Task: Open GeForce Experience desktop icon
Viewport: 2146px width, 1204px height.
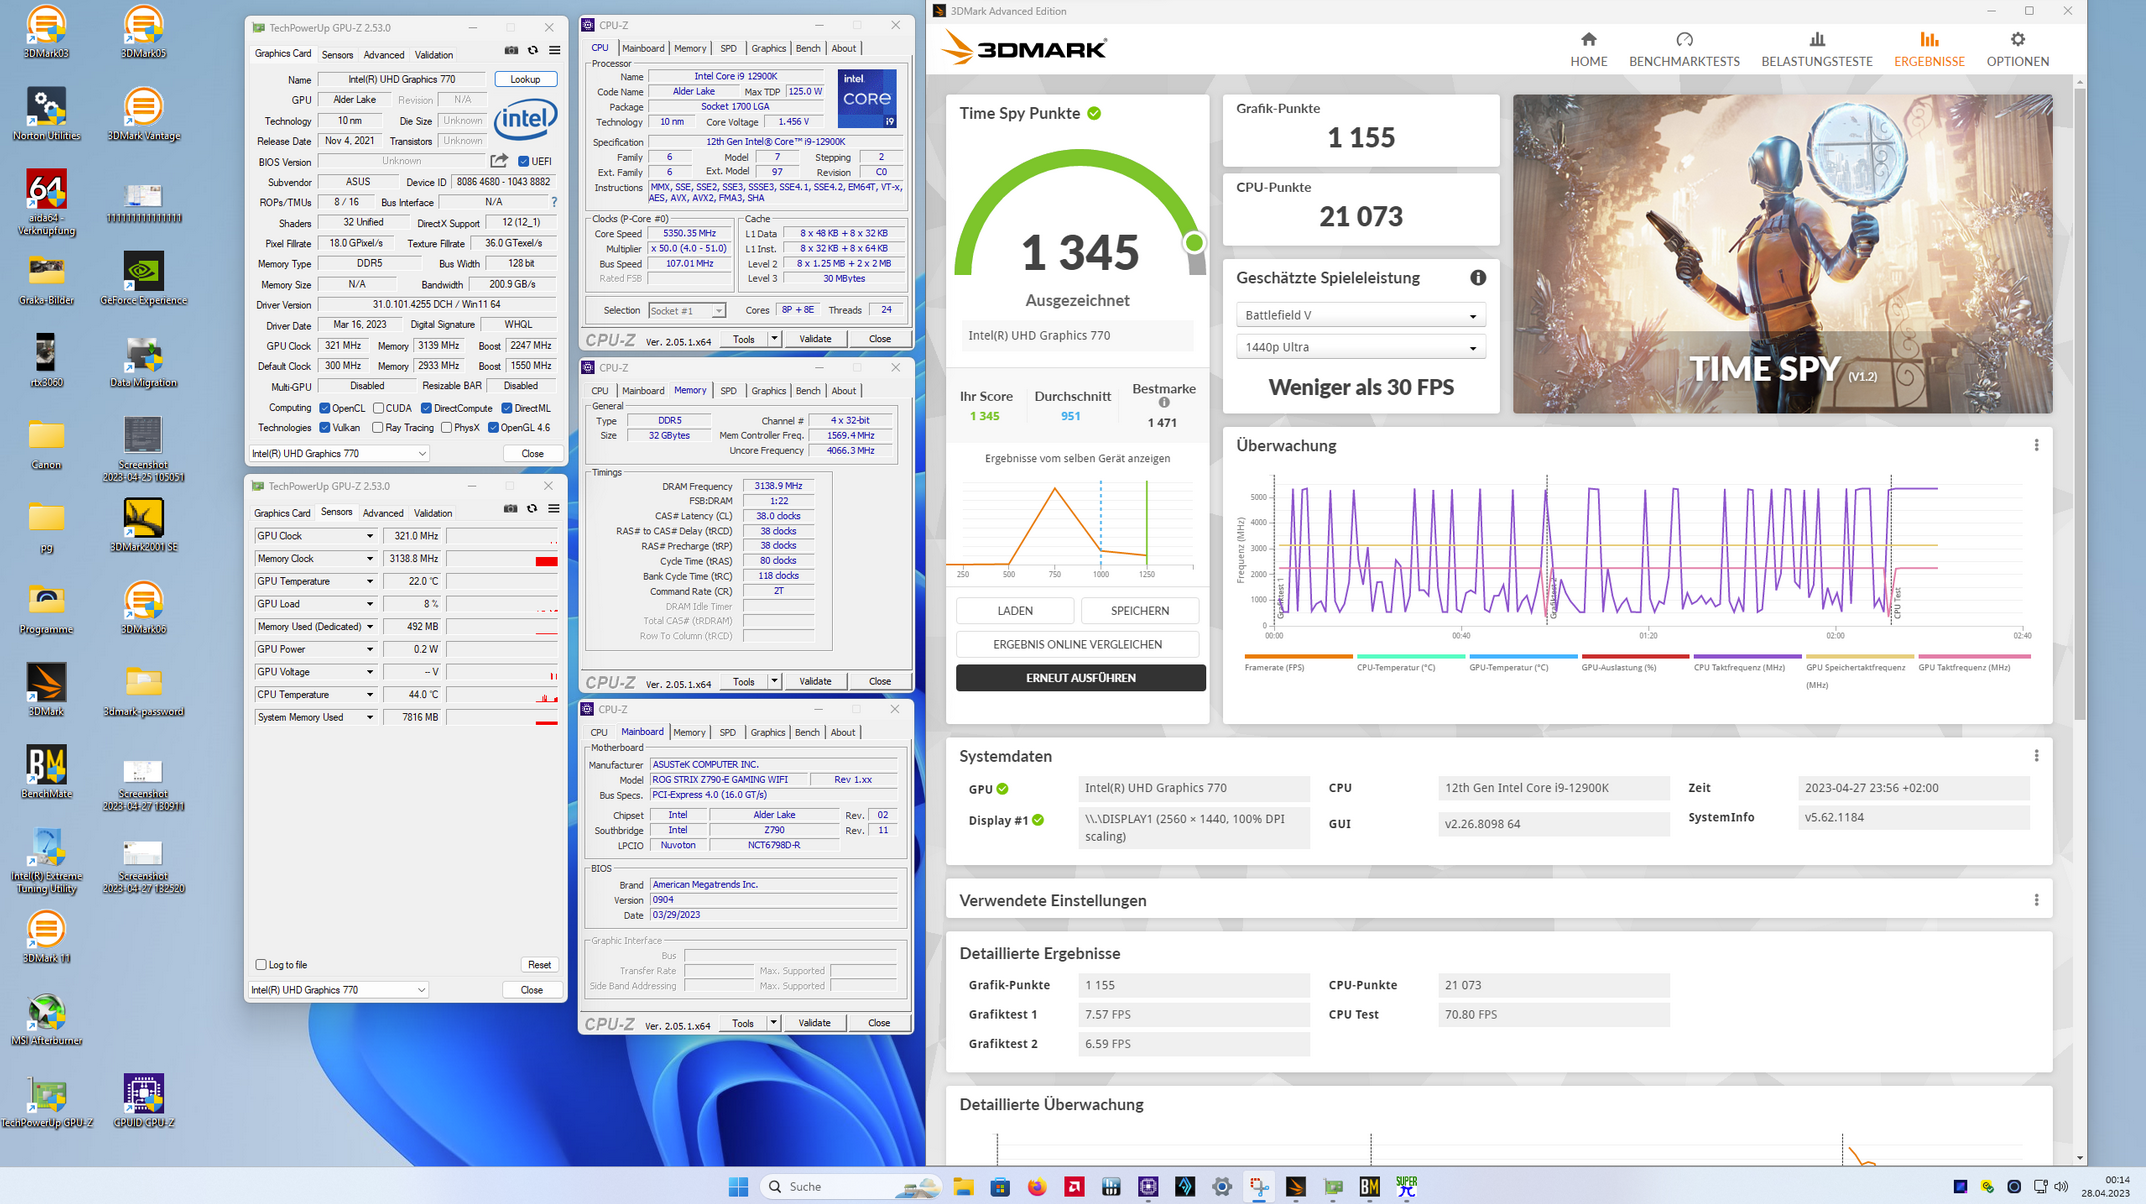Action: pos(143,278)
